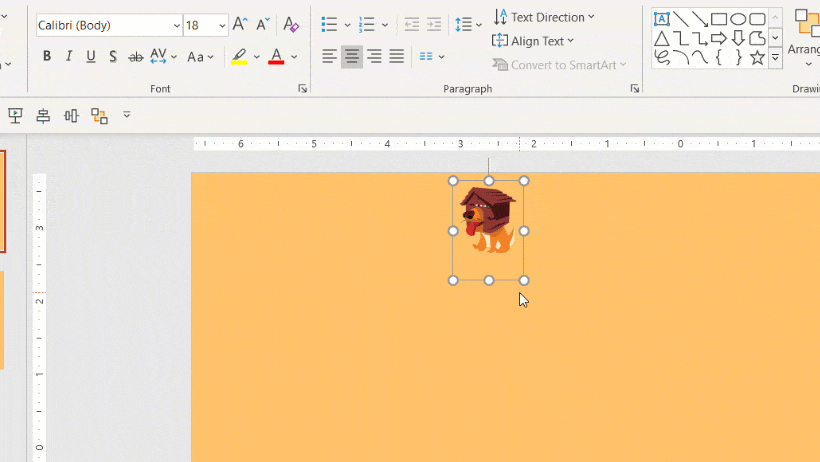Expand bullet list style options
820x462 pixels.
click(347, 25)
